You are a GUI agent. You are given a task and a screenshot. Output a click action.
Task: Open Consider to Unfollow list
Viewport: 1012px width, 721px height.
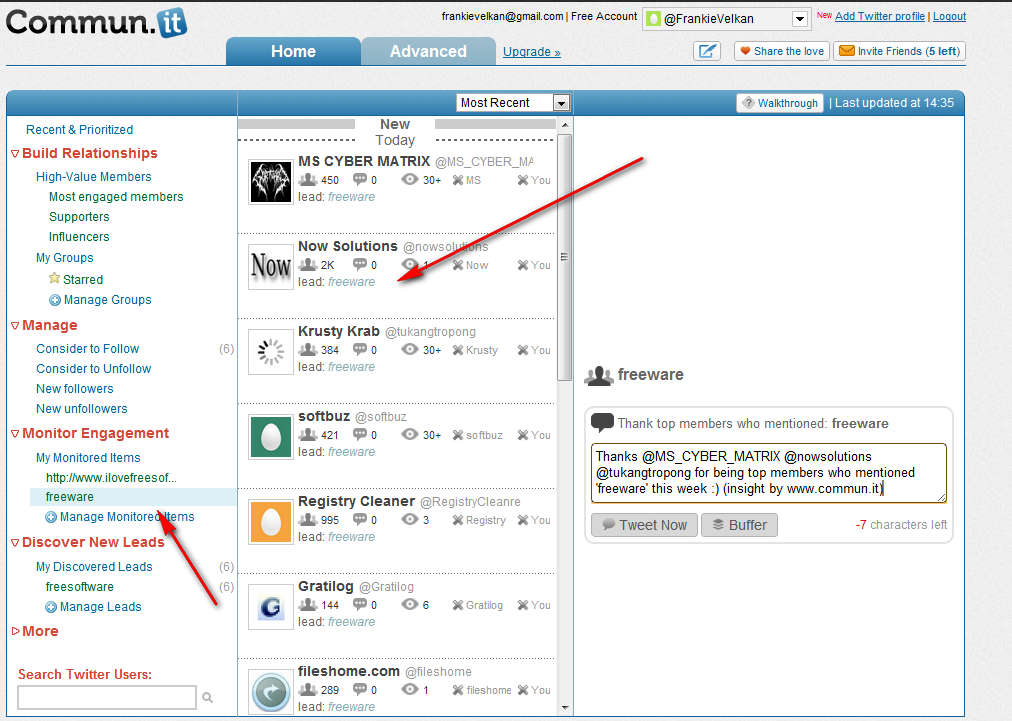click(94, 369)
